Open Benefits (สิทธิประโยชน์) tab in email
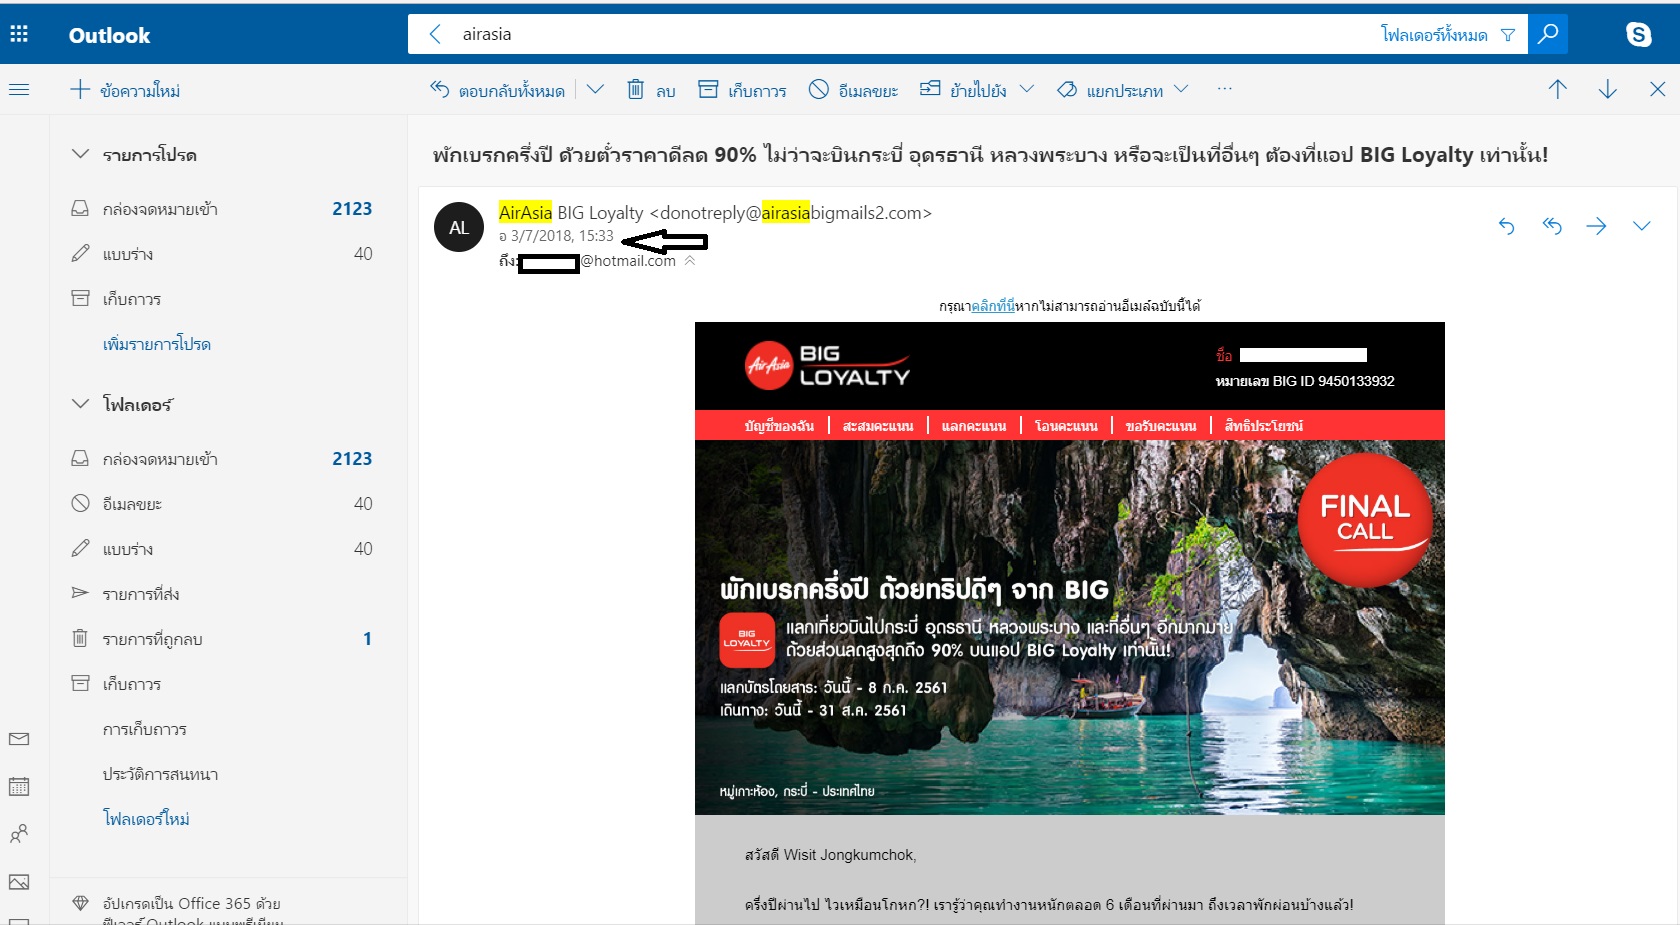Viewport: 1680px width, 925px height. coord(1264,426)
